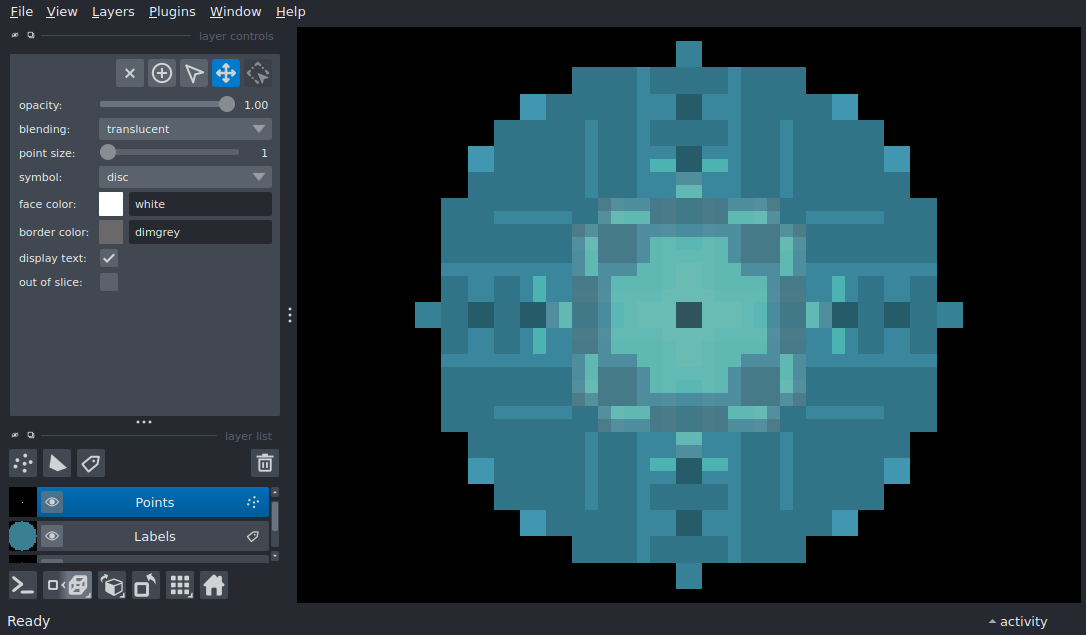
Task: Open the console terminal button
Action: click(23, 585)
